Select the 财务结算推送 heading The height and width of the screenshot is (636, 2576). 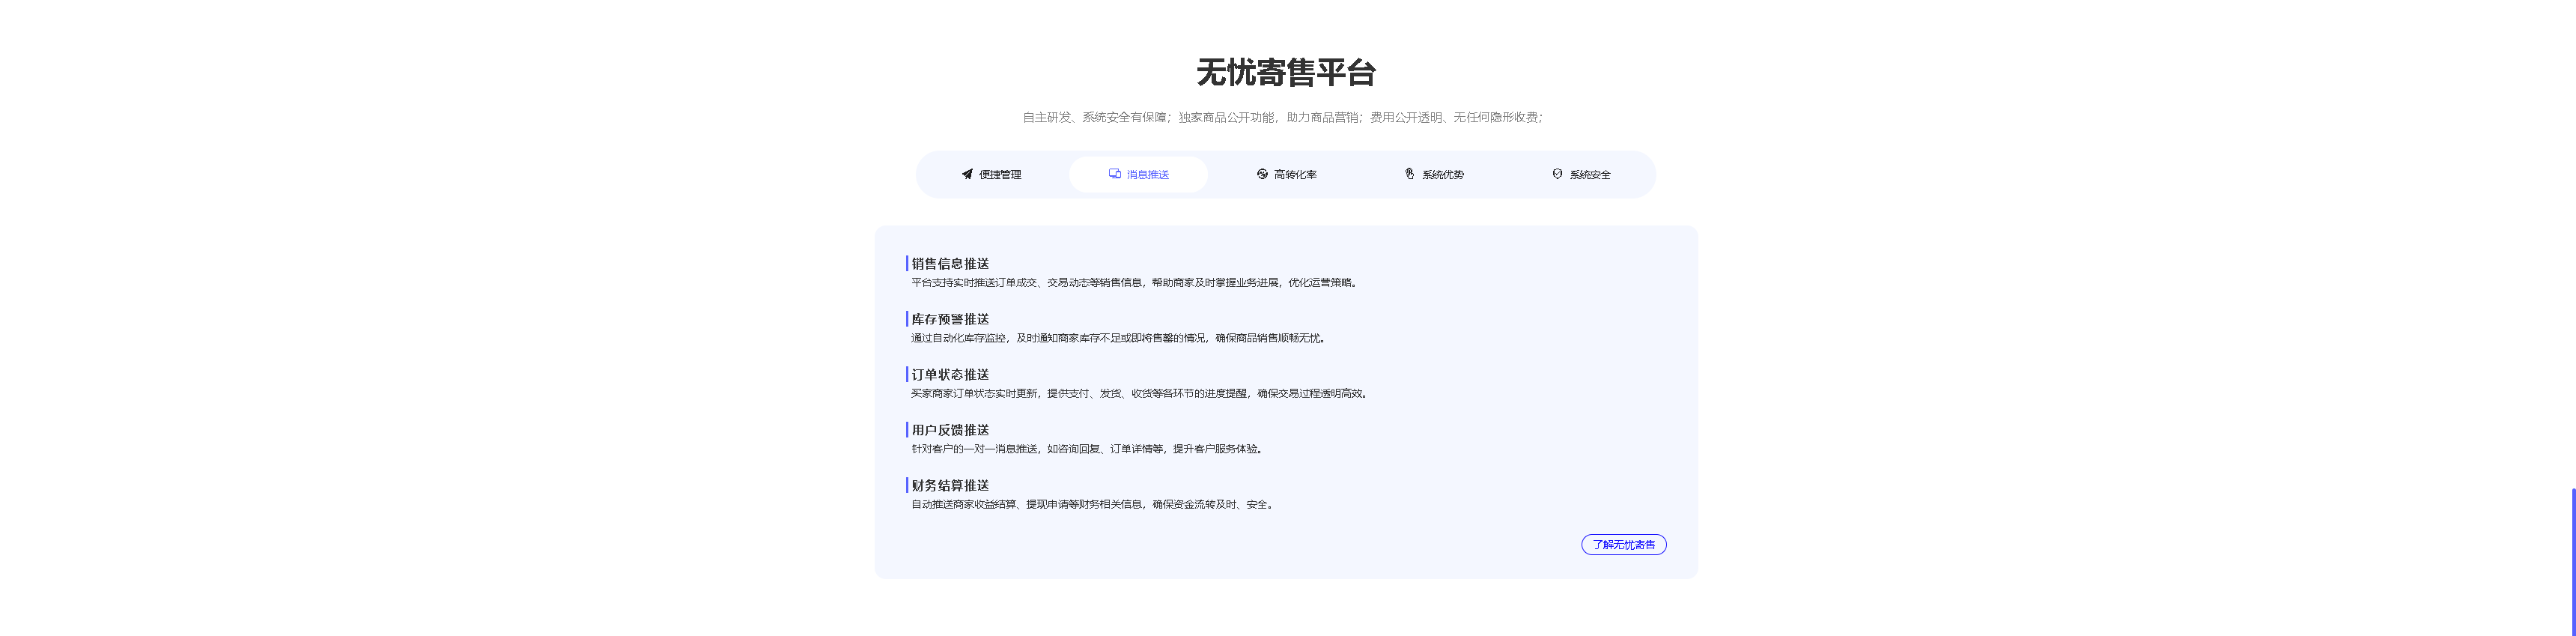pos(950,486)
